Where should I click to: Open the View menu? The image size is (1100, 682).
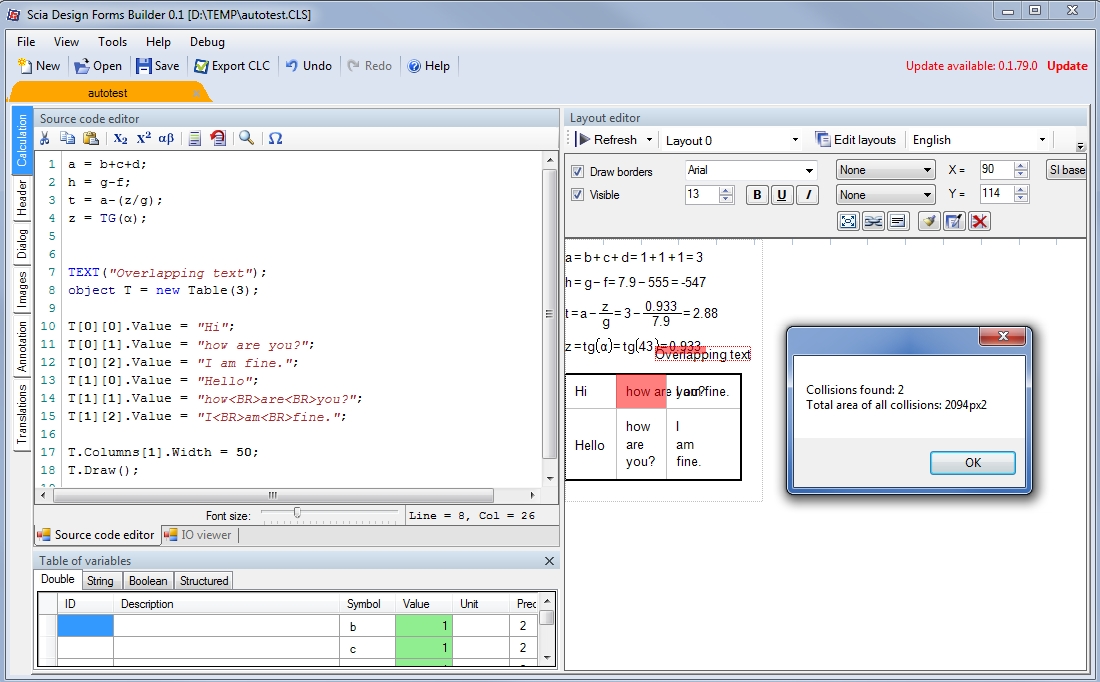(x=67, y=41)
